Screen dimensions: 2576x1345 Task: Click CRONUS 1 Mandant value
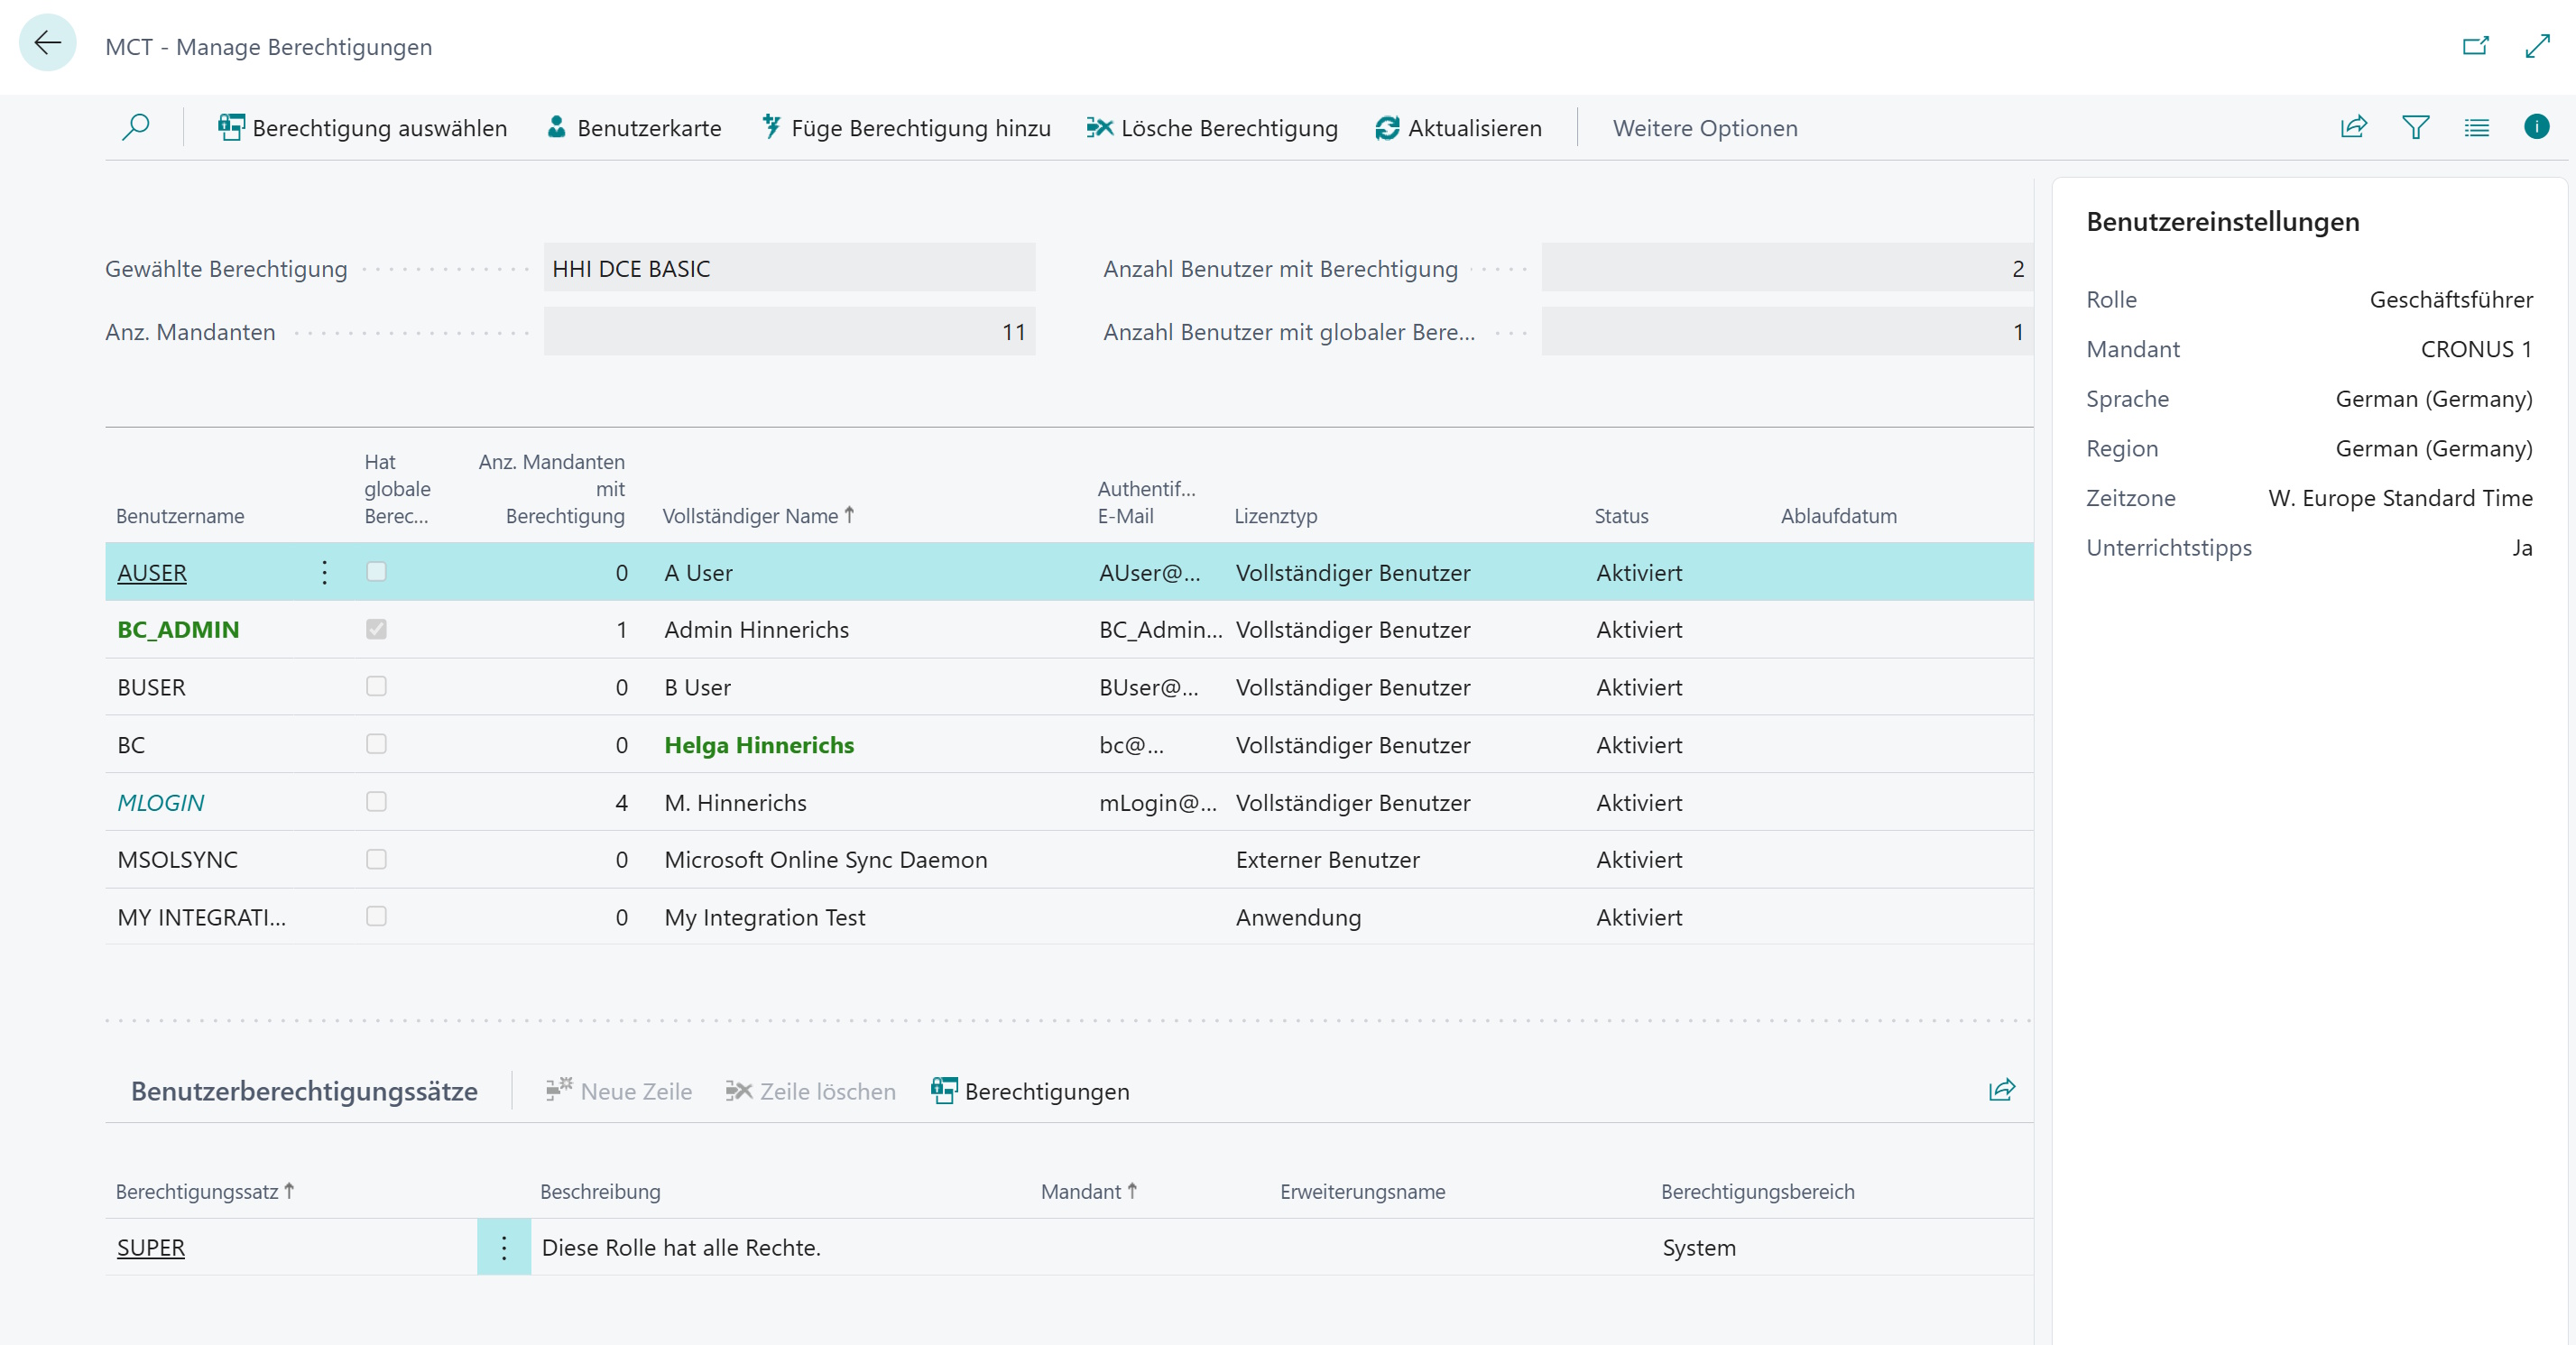(x=2476, y=349)
